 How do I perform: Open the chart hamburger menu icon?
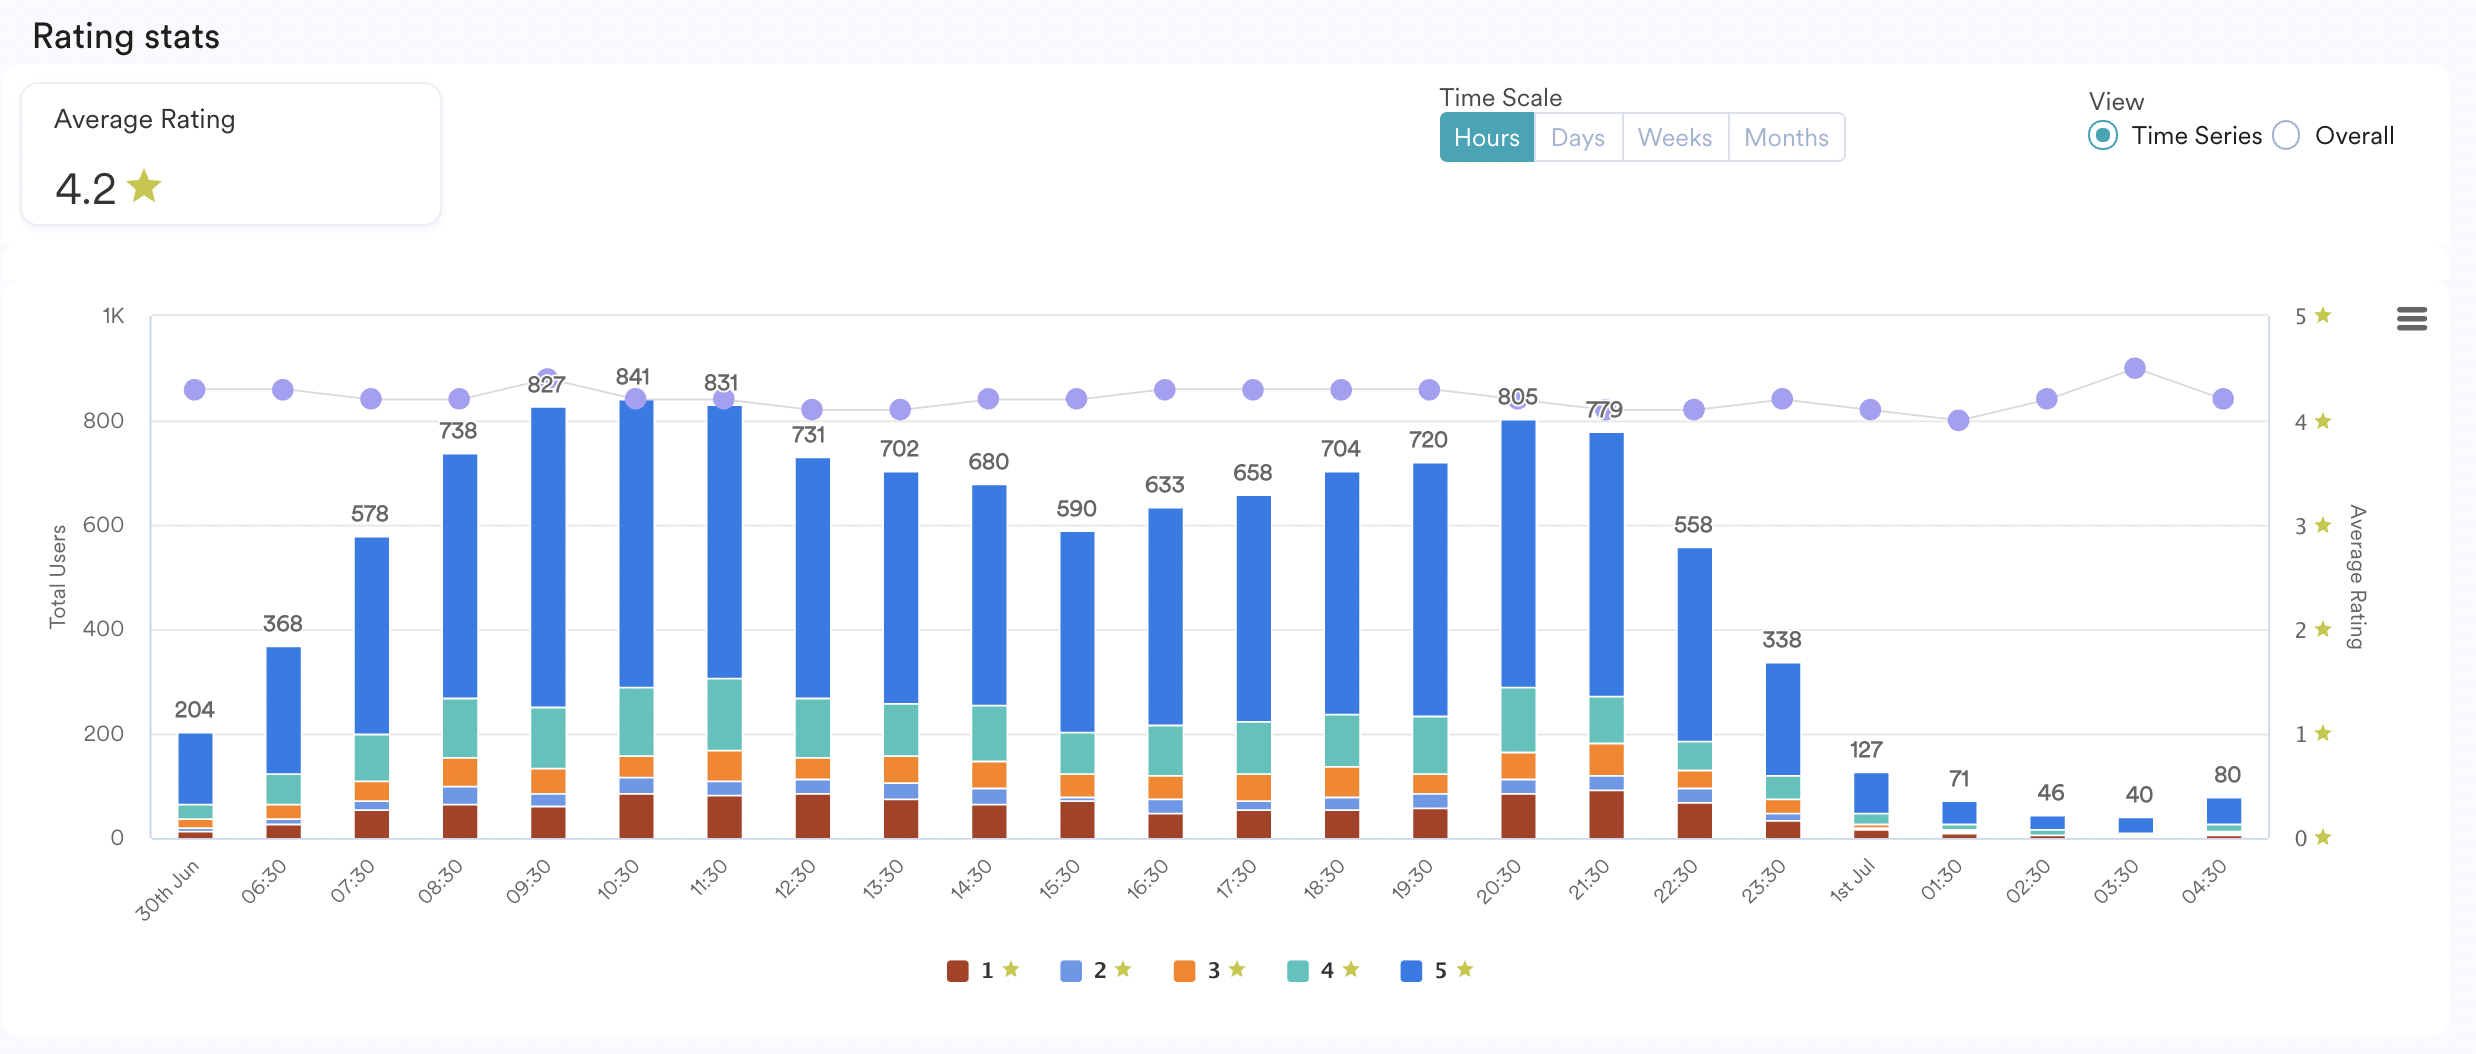pos(2411,319)
